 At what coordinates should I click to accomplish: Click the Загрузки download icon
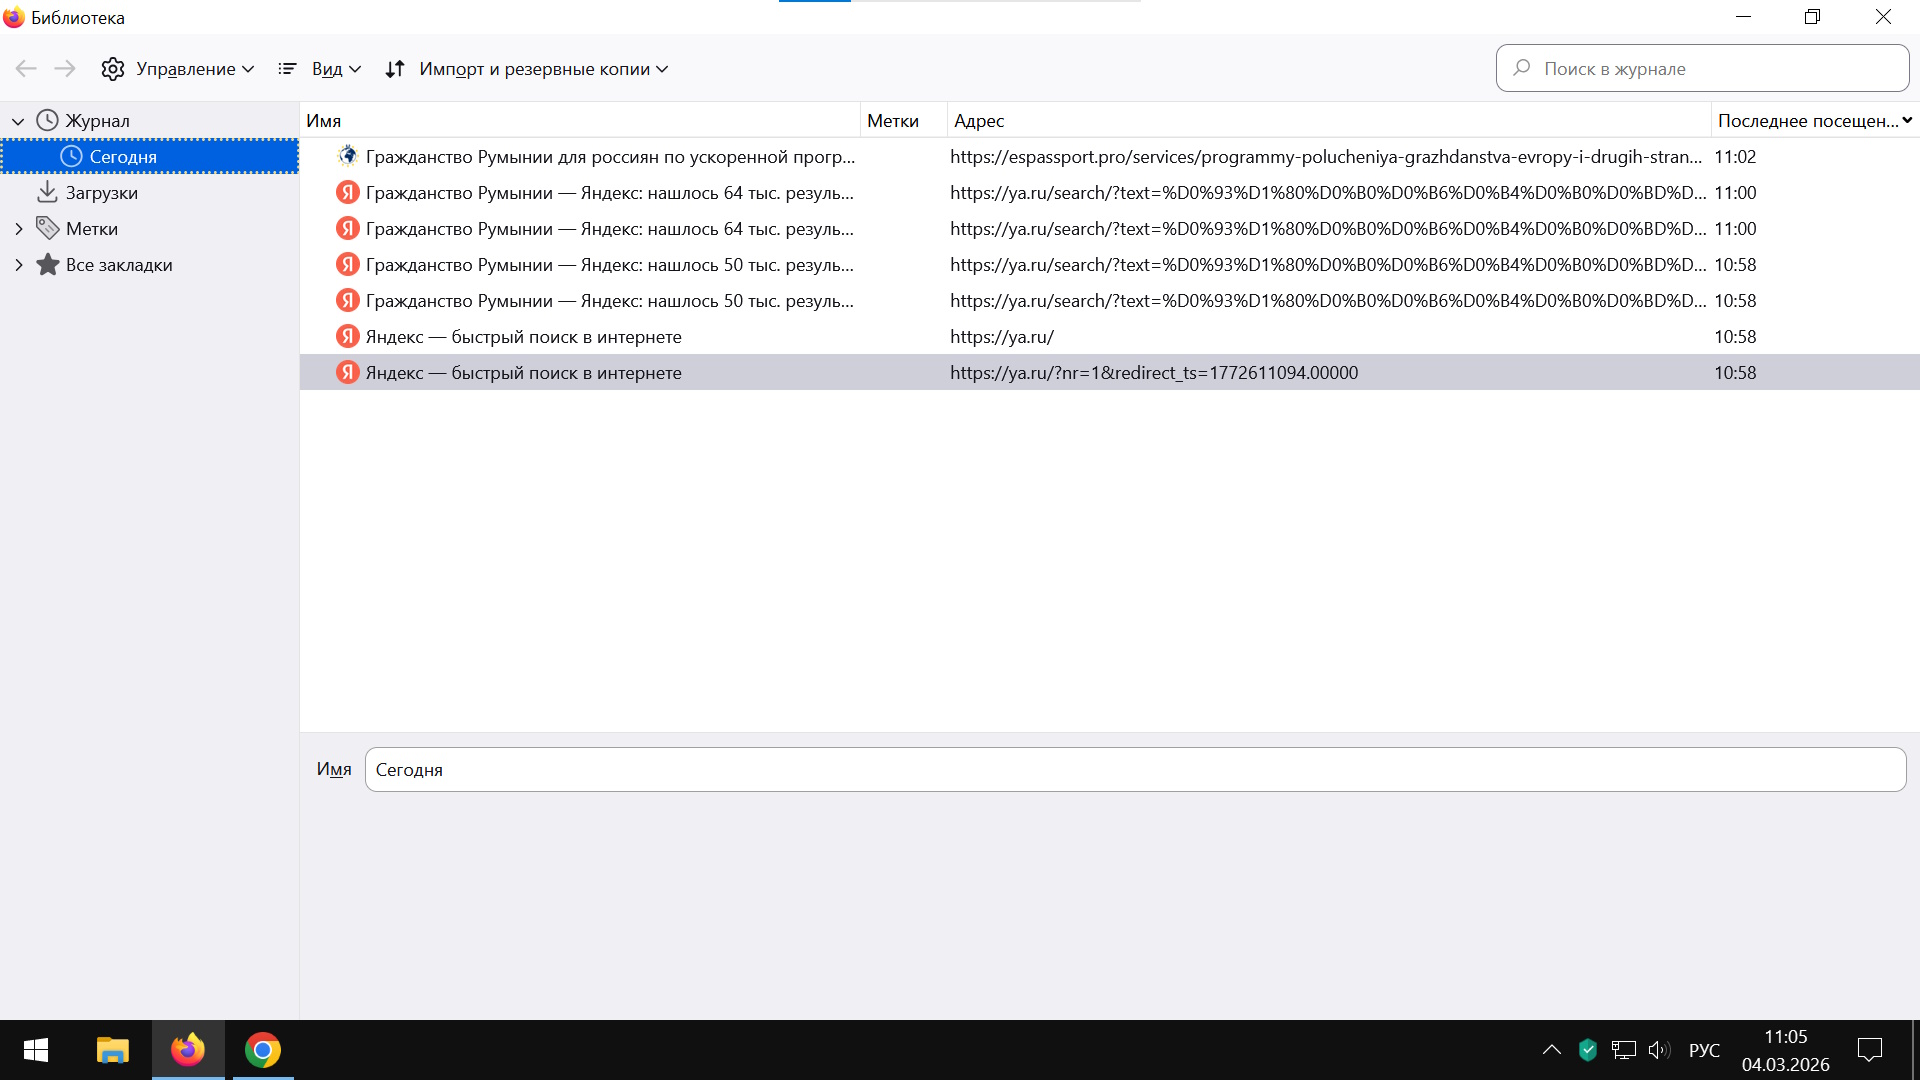pos(47,192)
